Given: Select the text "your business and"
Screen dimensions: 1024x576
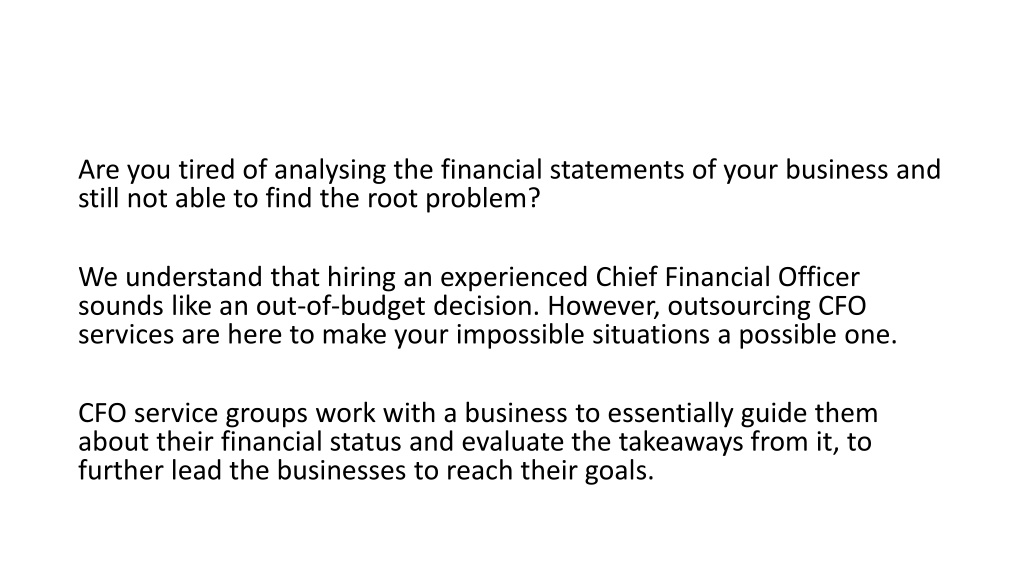Looking at the screenshot, I should pyautogui.click(x=831, y=170).
